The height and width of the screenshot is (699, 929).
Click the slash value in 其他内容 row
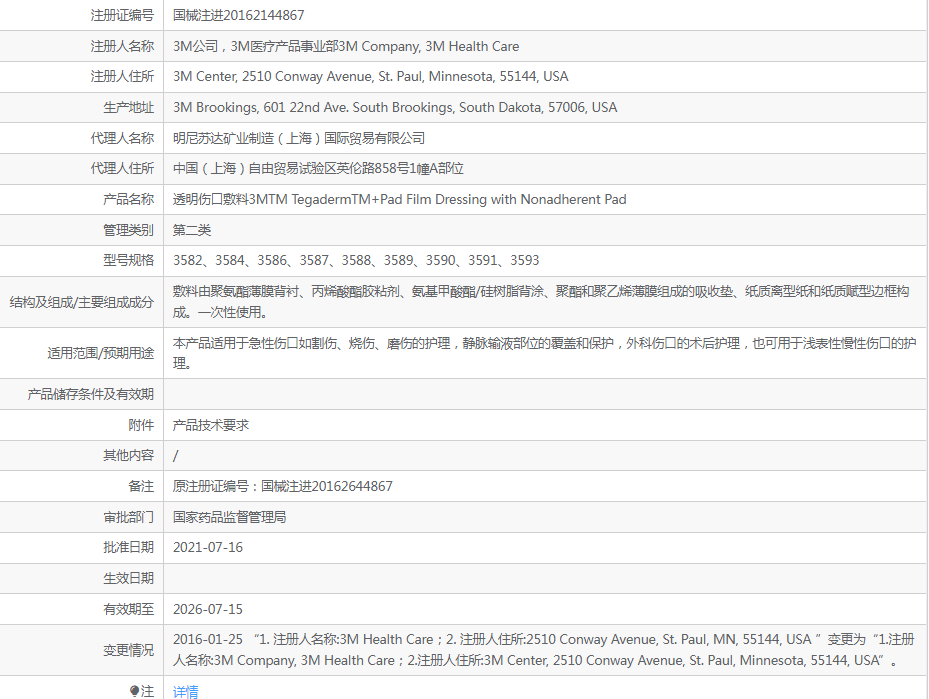pyautogui.click(x=175, y=456)
